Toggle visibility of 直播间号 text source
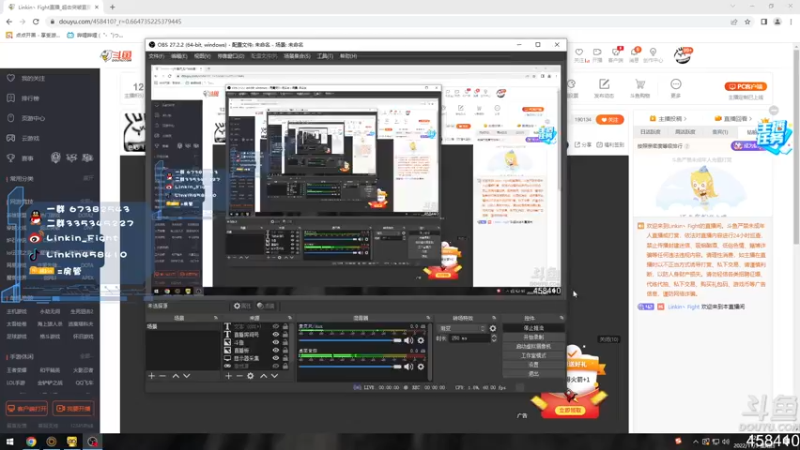 click(x=276, y=335)
